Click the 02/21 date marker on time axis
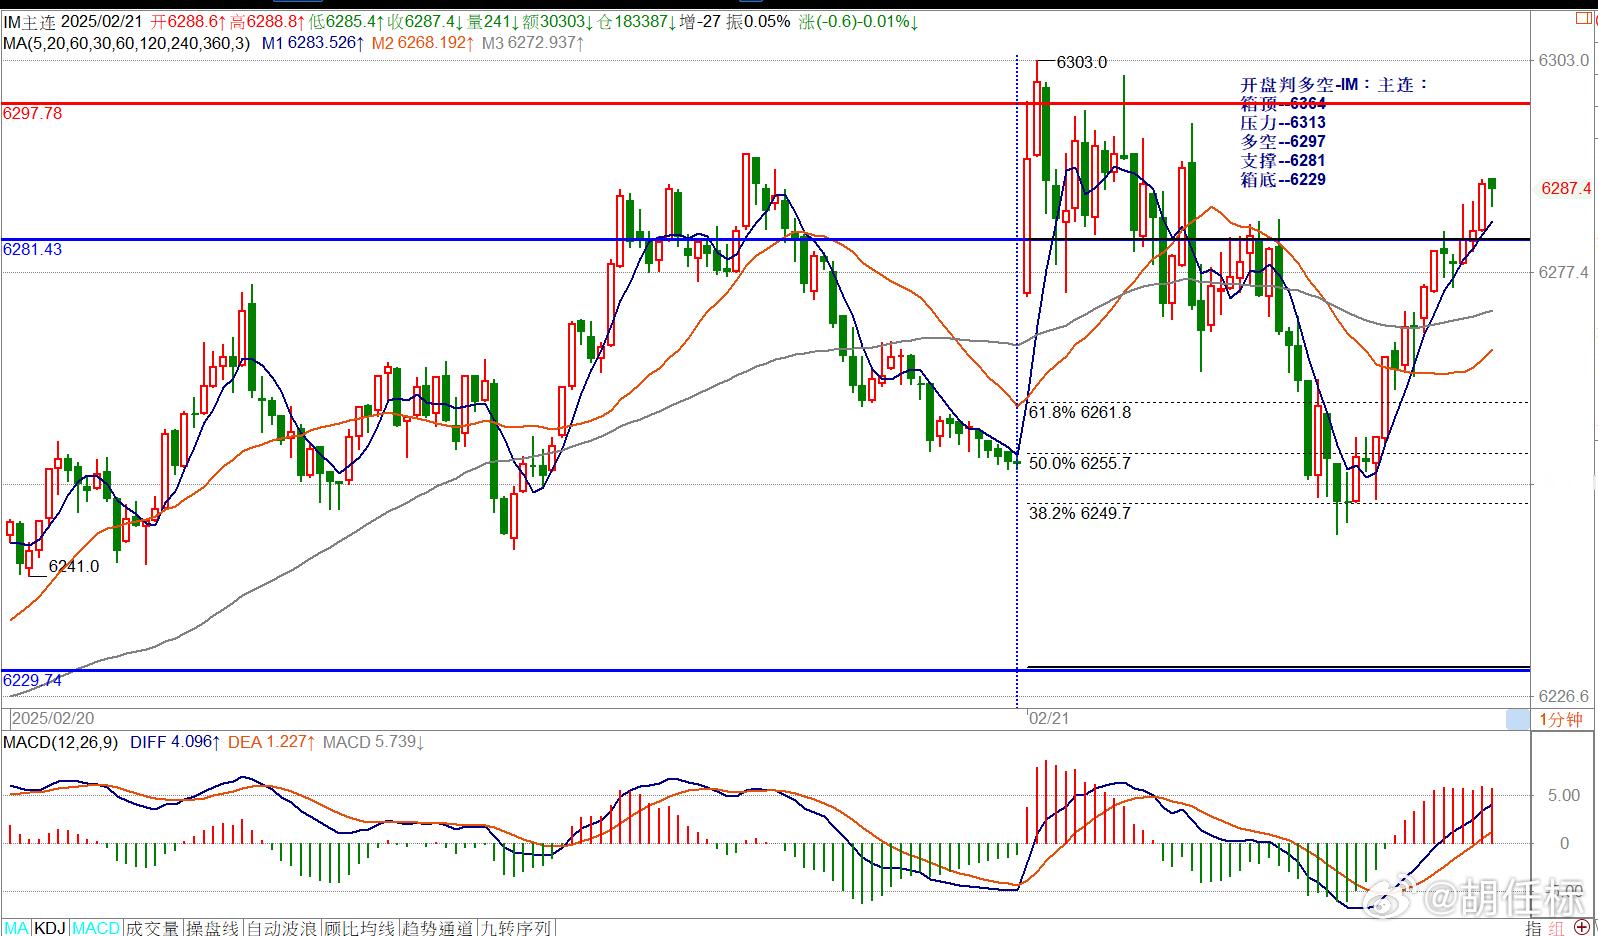 (x=1048, y=719)
